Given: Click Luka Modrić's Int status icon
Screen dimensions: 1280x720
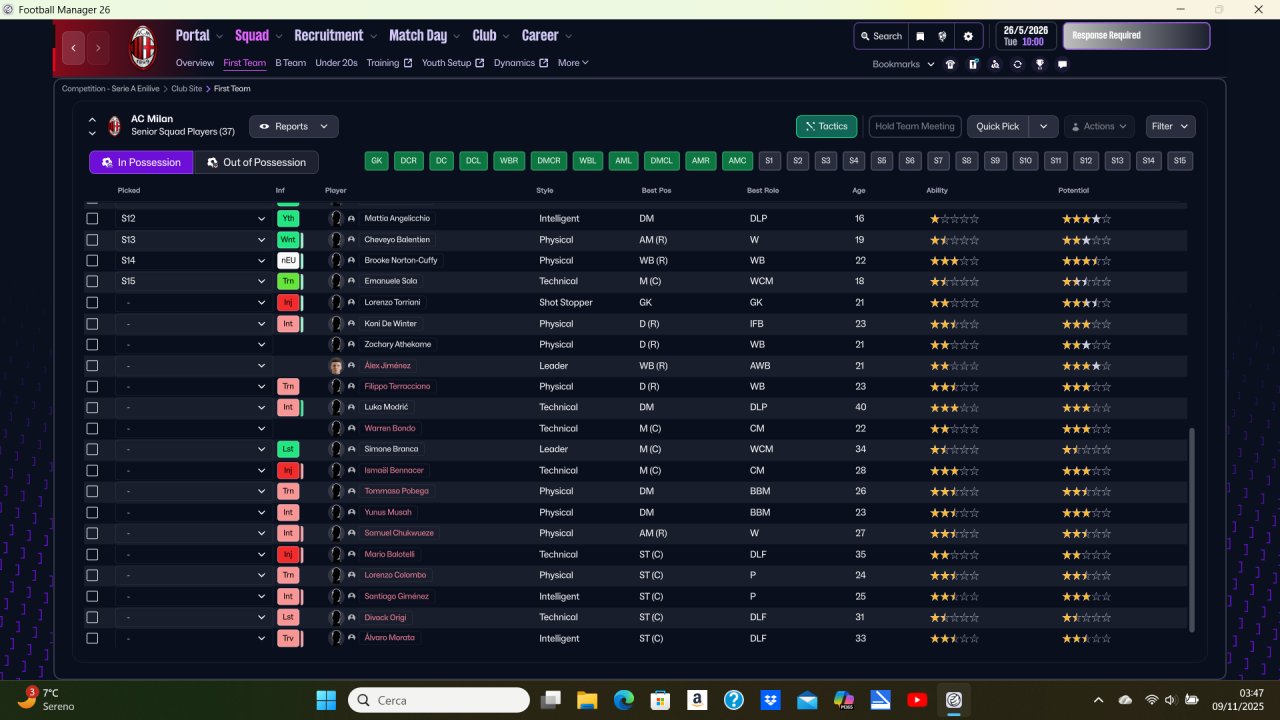Looking at the screenshot, I should pyautogui.click(x=289, y=407).
